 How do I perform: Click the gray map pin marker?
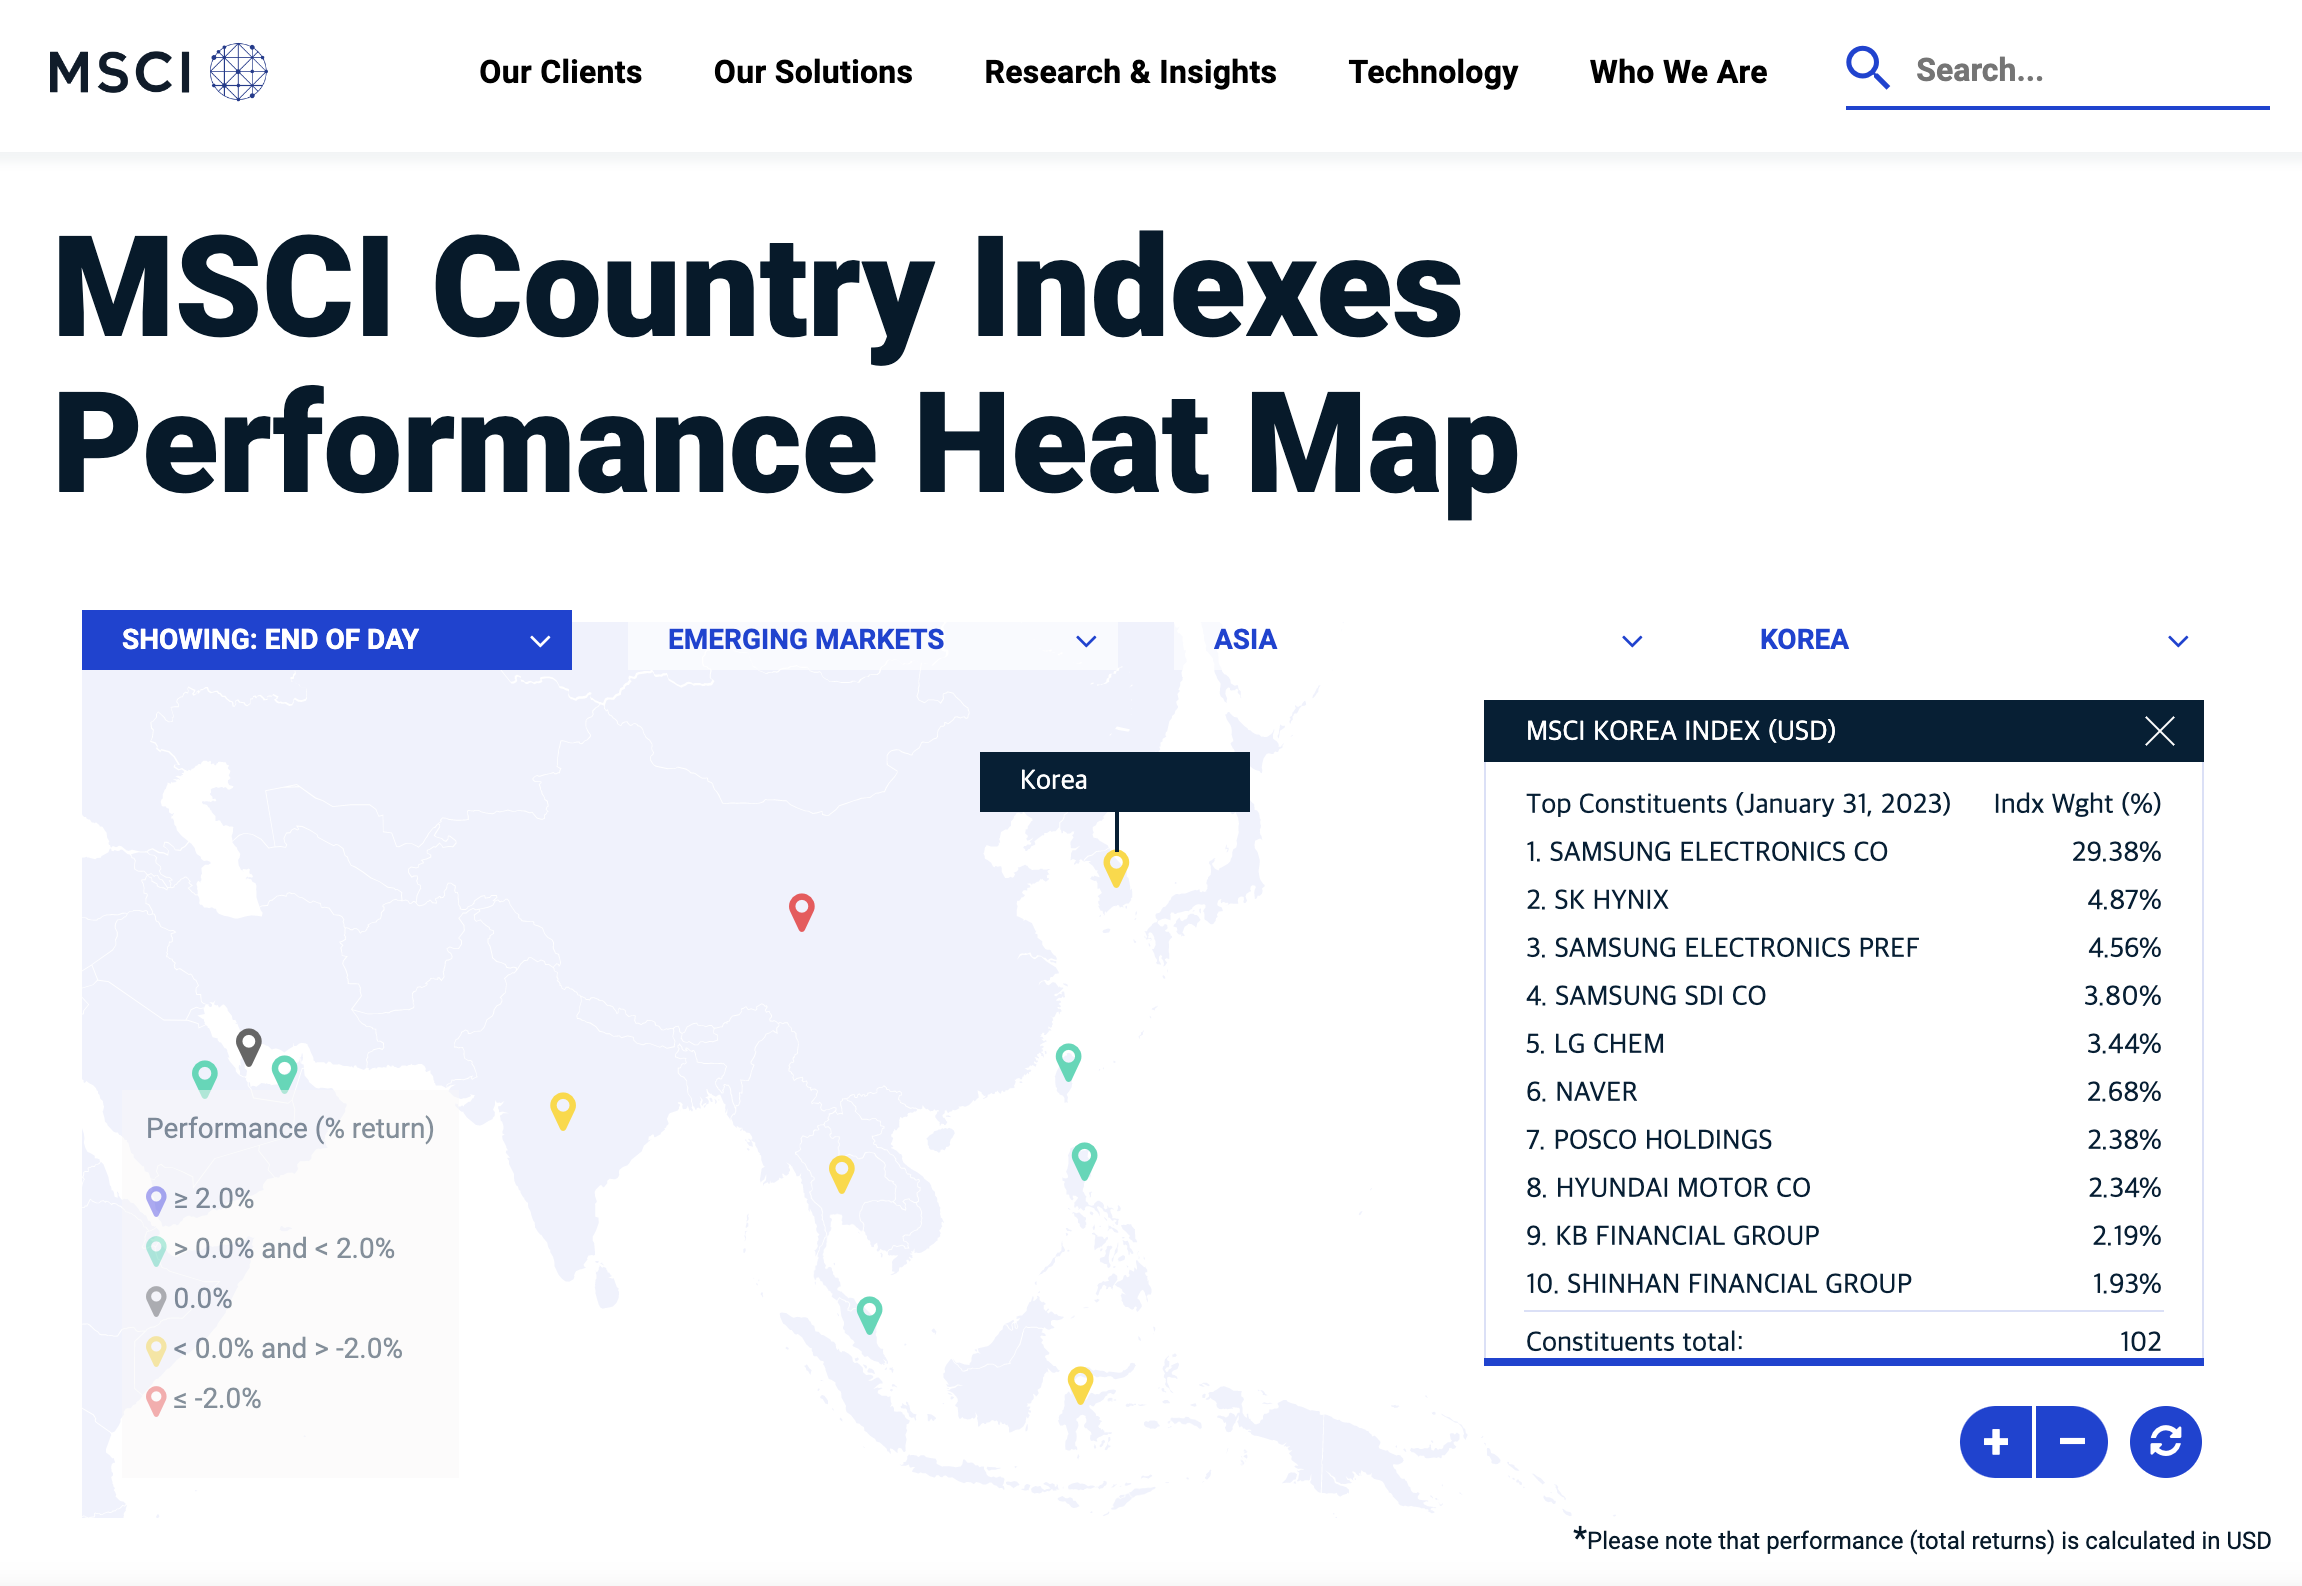point(248,1045)
